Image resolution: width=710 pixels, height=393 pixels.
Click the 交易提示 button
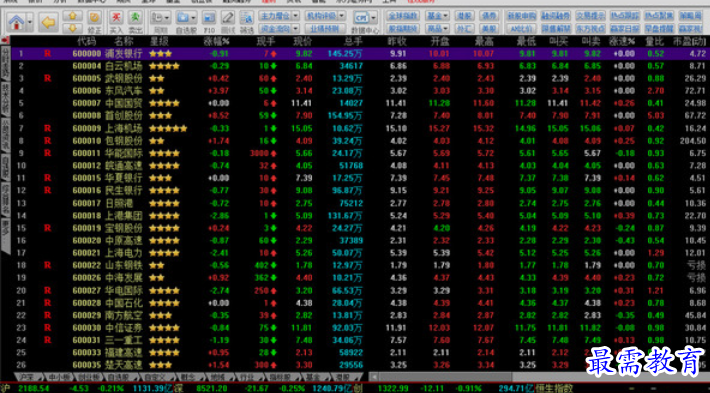(590, 16)
